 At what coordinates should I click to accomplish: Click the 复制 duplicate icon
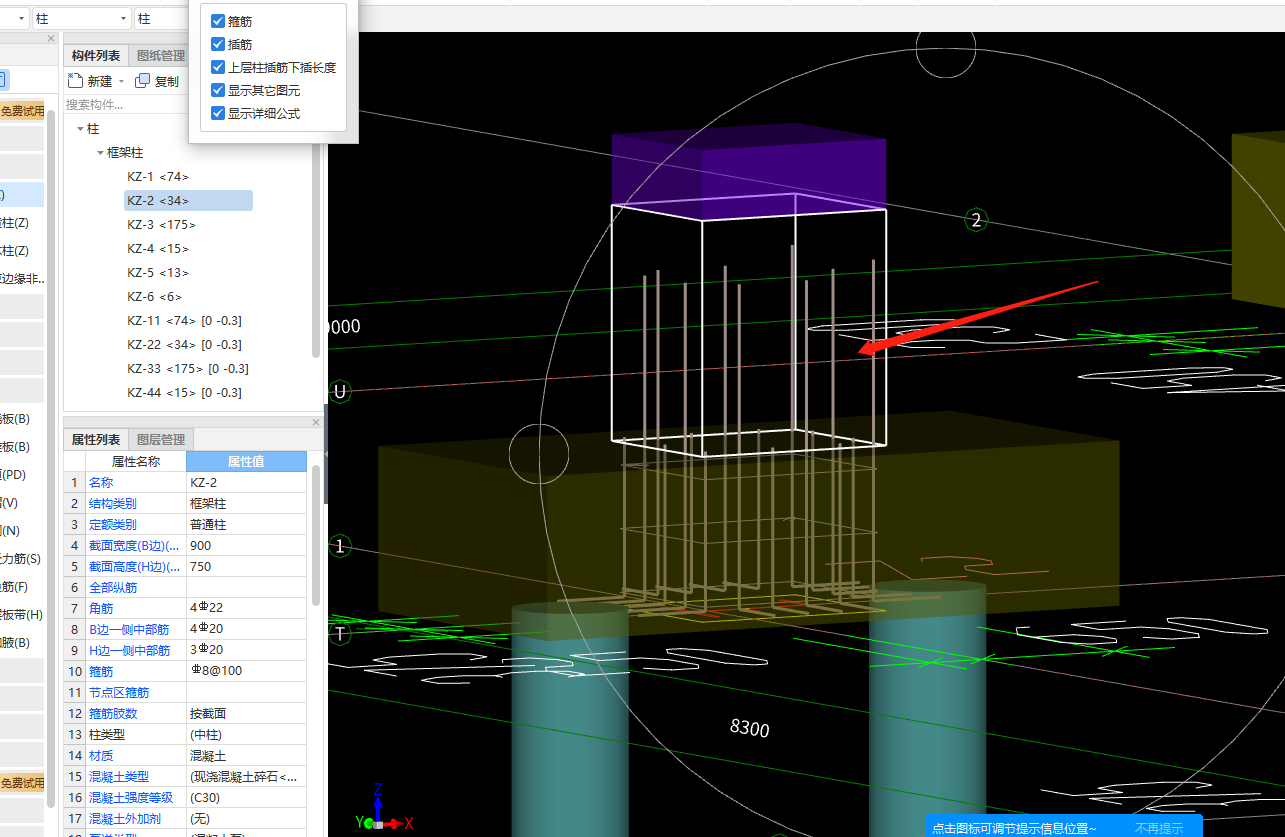click(143, 81)
